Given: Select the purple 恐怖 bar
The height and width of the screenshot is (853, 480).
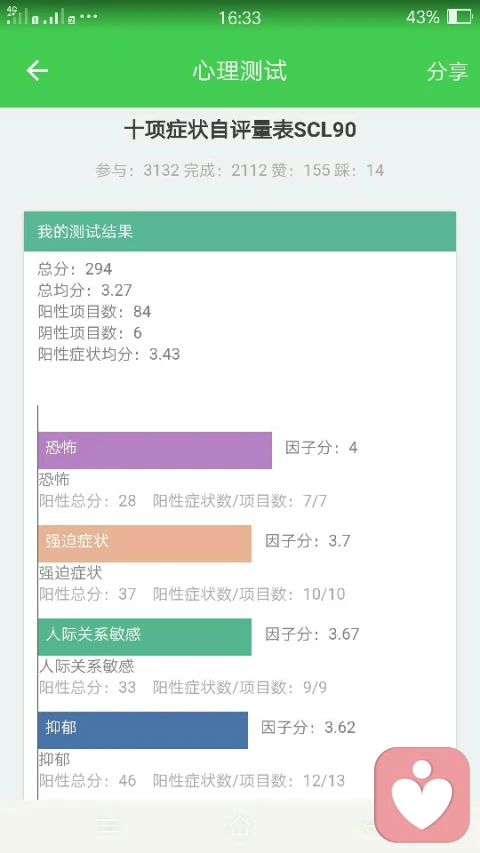Looking at the screenshot, I should 155,450.
